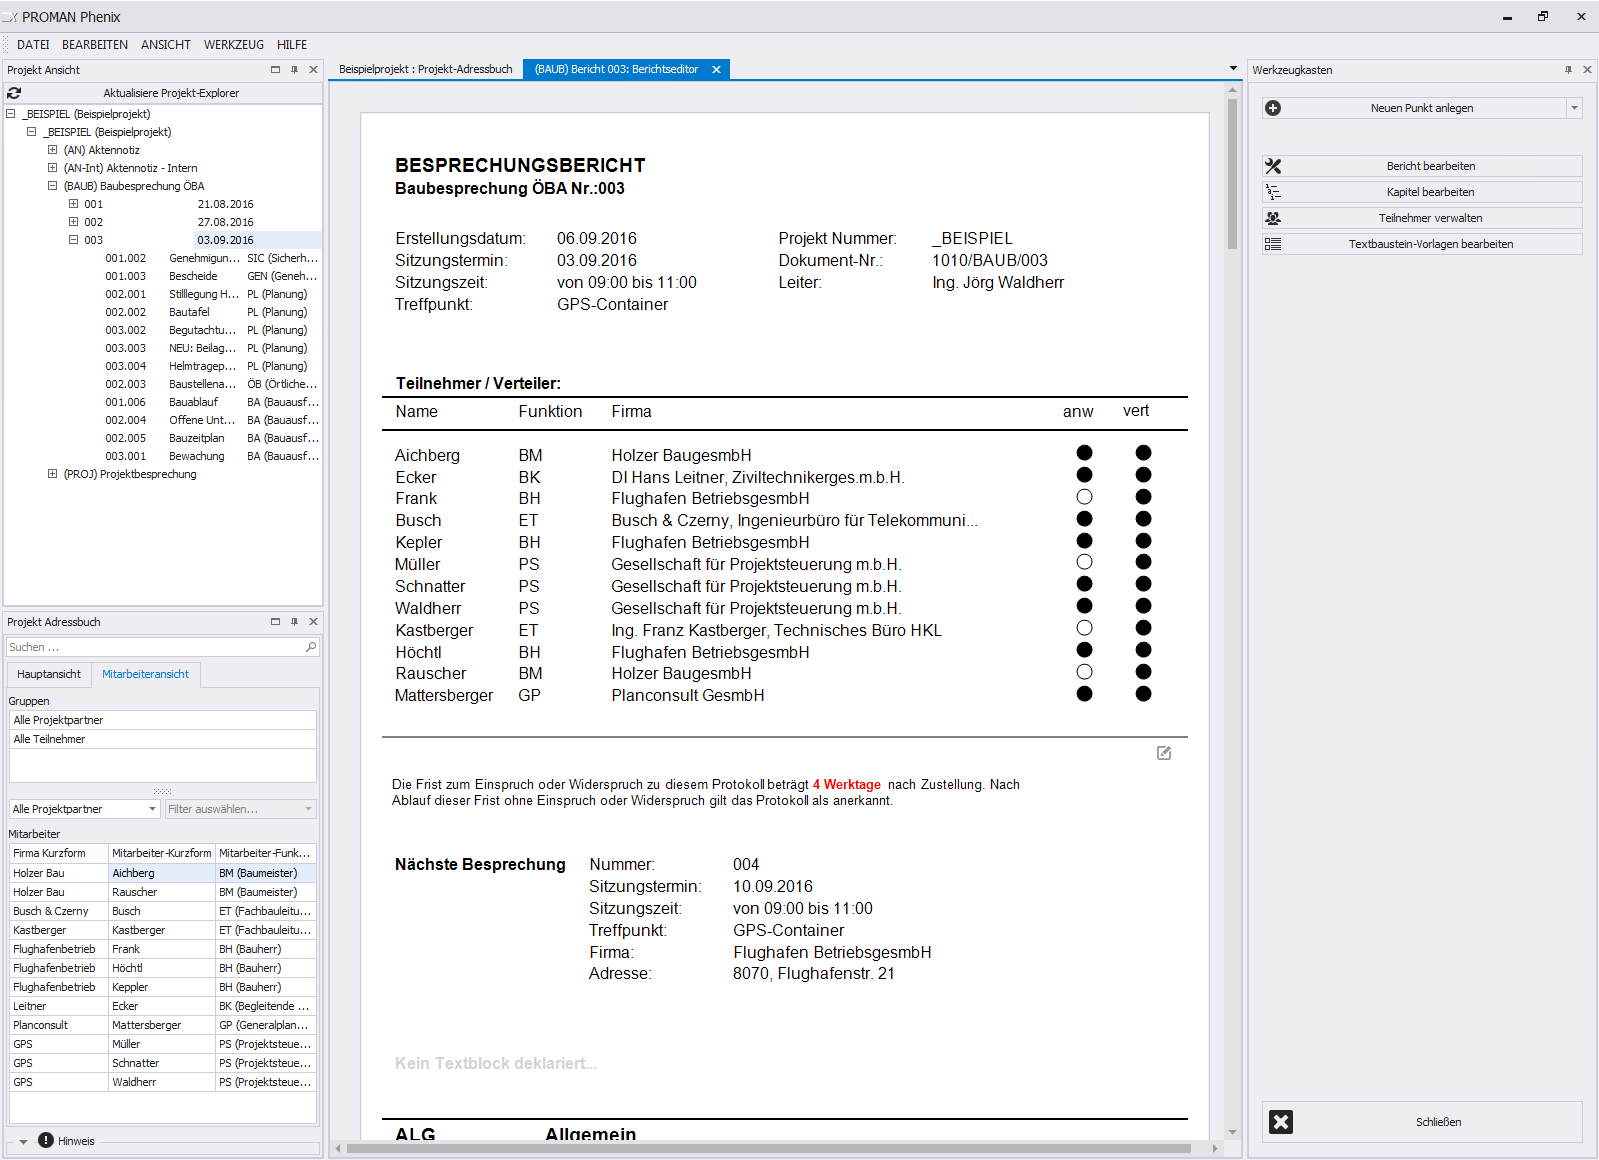Expand report 001 in the tree
The width and height of the screenshot is (1599, 1160).
pos(73,204)
